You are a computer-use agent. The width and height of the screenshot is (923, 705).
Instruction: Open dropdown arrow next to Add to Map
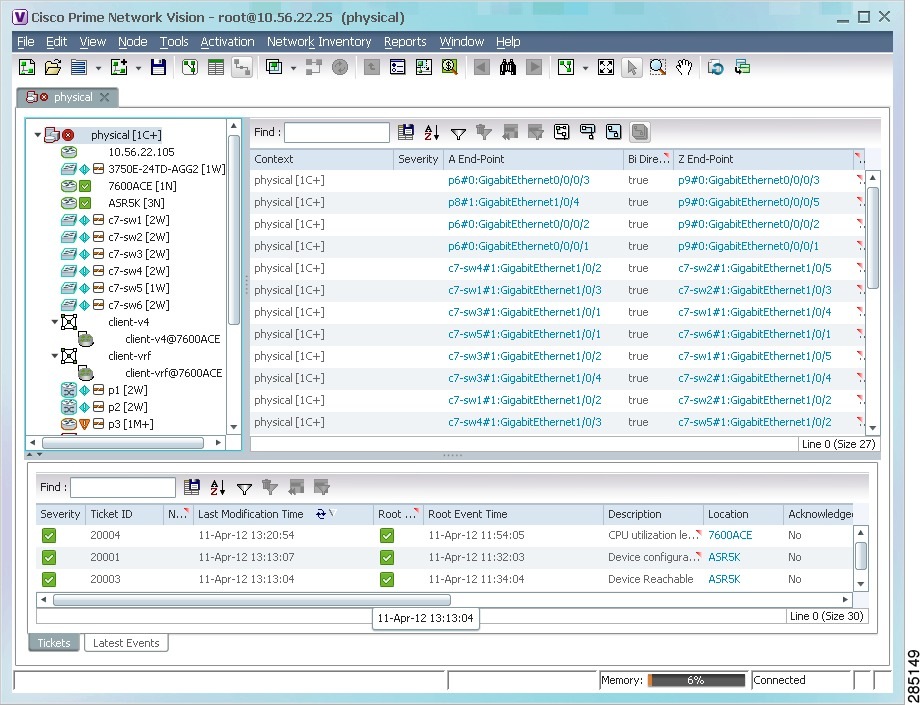tap(138, 68)
